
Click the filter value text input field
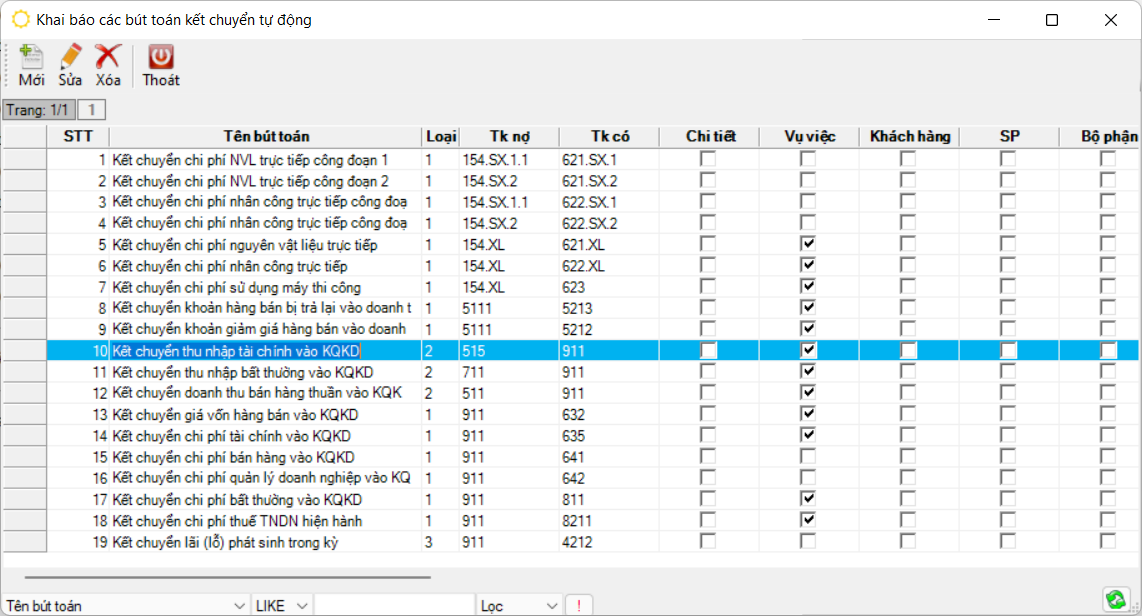pos(394,606)
